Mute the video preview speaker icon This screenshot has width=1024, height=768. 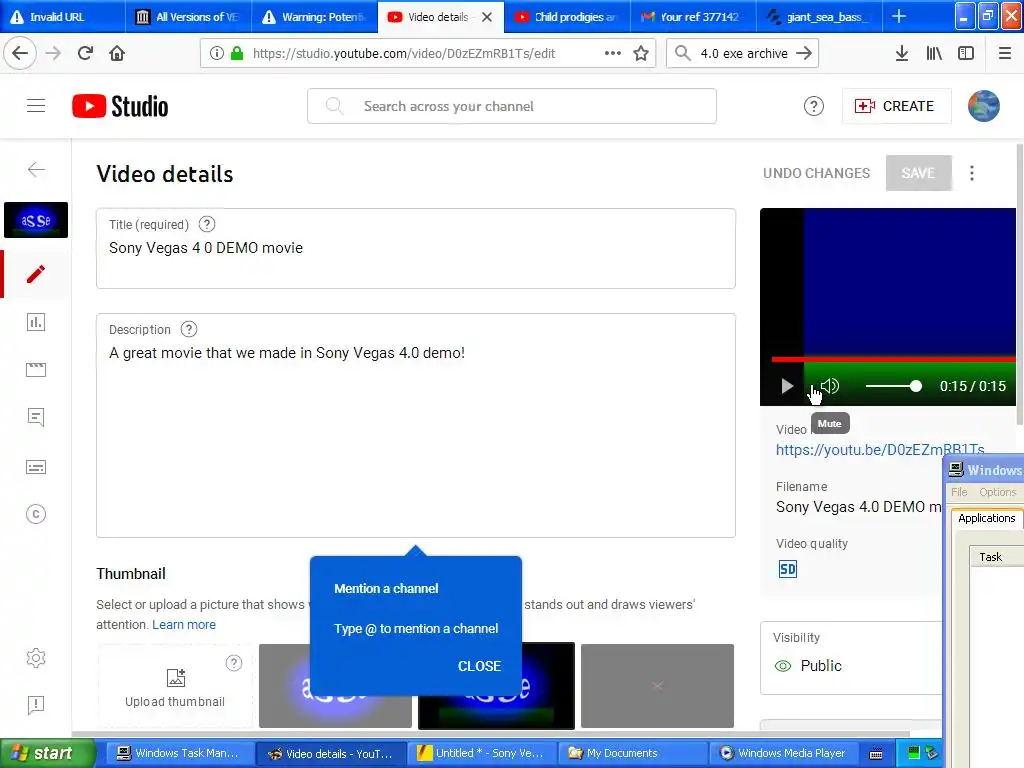tap(830, 386)
